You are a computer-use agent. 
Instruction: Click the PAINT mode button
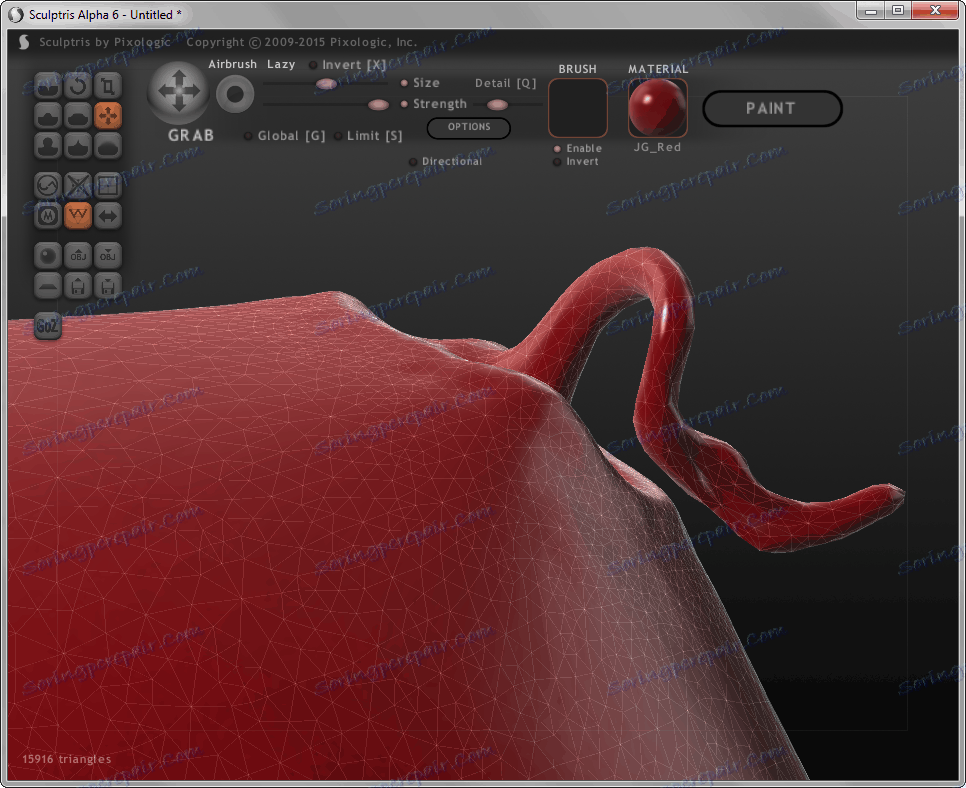pyautogui.click(x=771, y=109)
